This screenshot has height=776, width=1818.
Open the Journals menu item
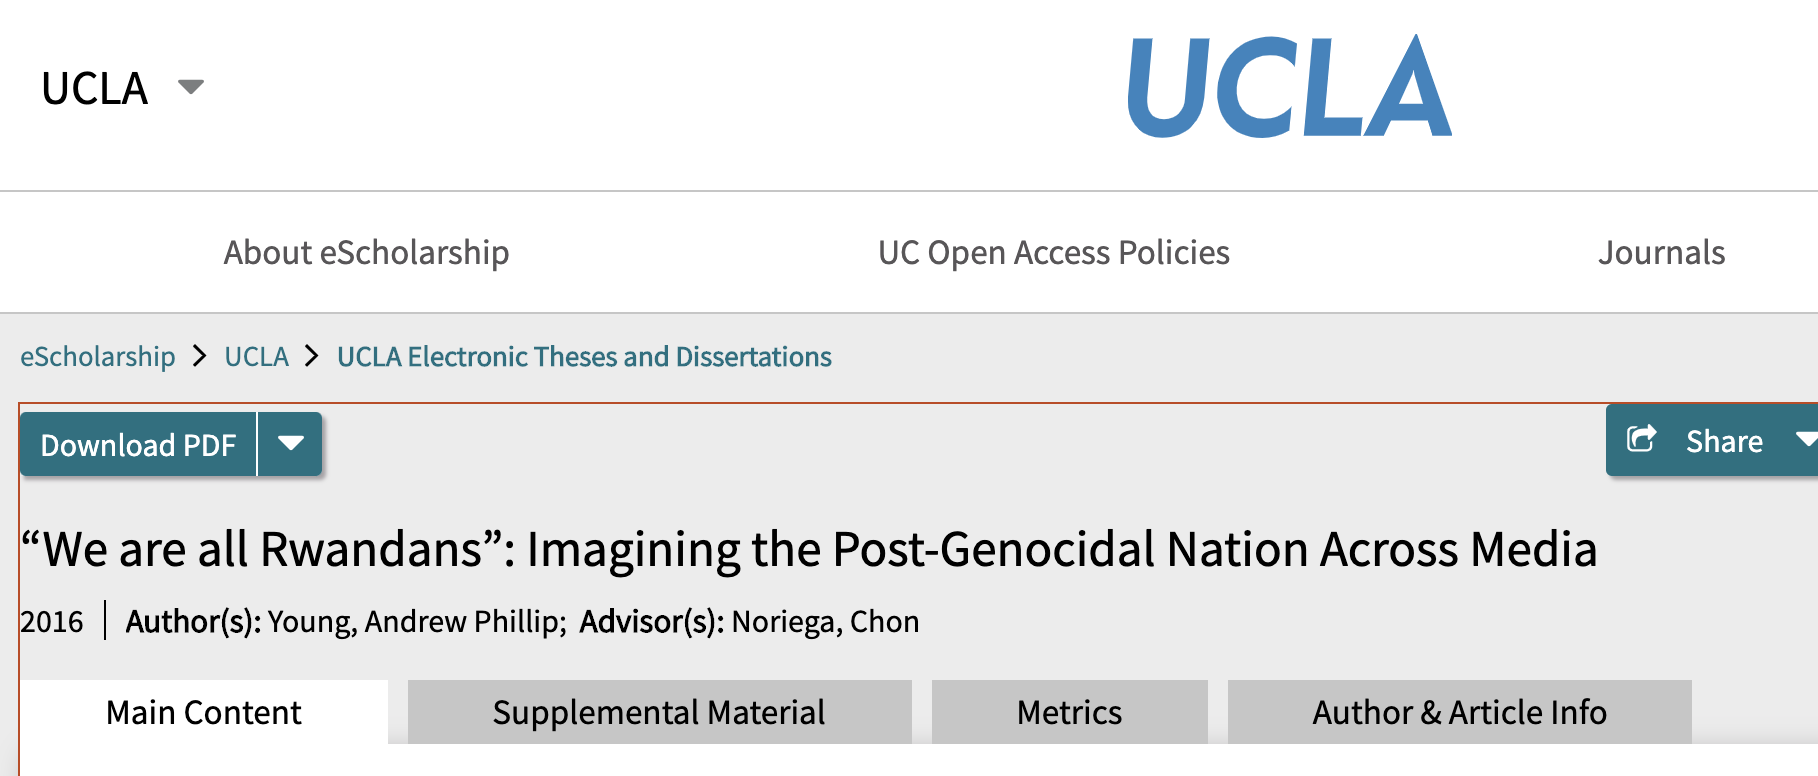tap(1661, 252)
